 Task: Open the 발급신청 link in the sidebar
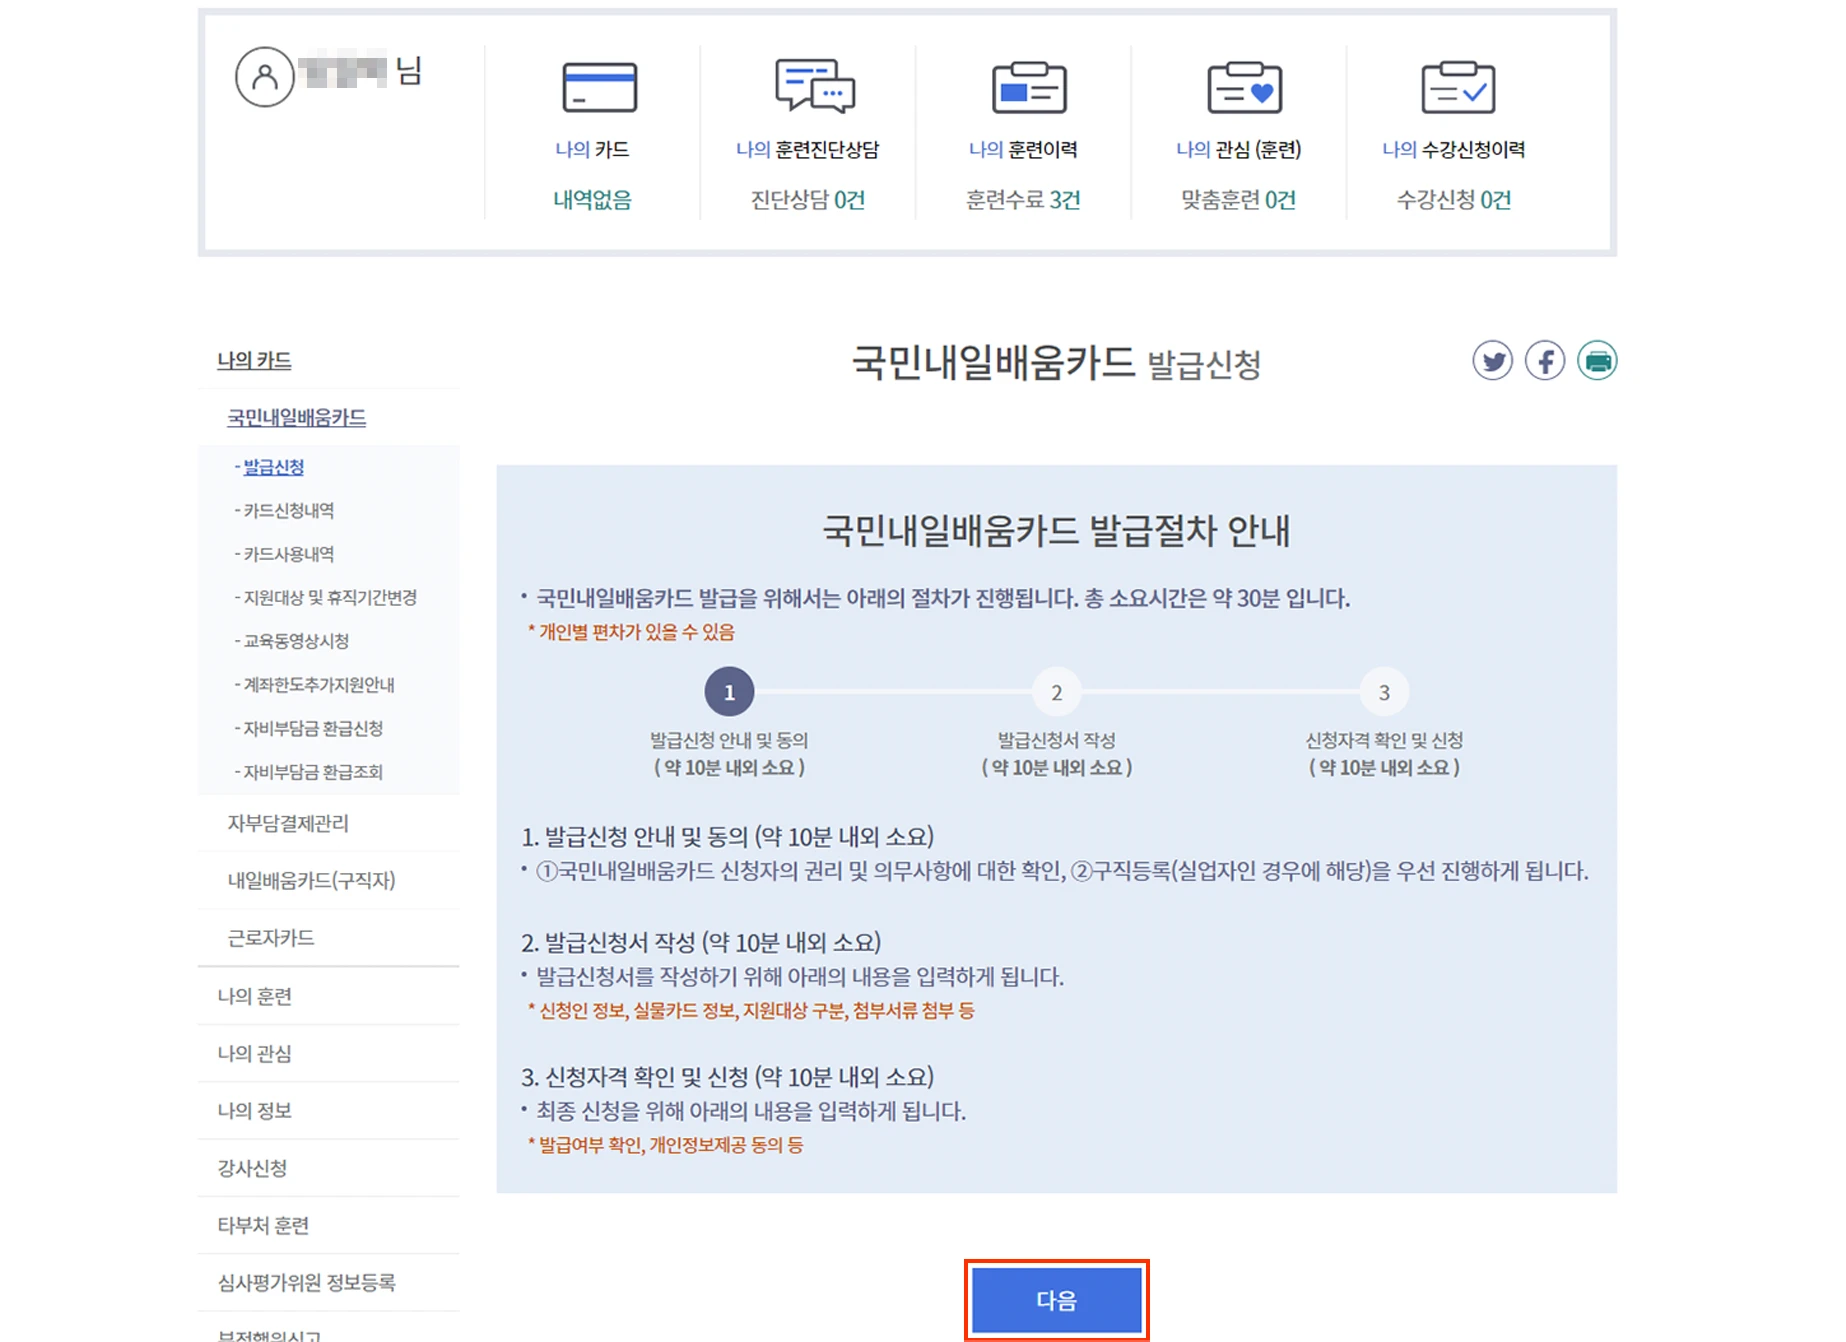(272, 466)
